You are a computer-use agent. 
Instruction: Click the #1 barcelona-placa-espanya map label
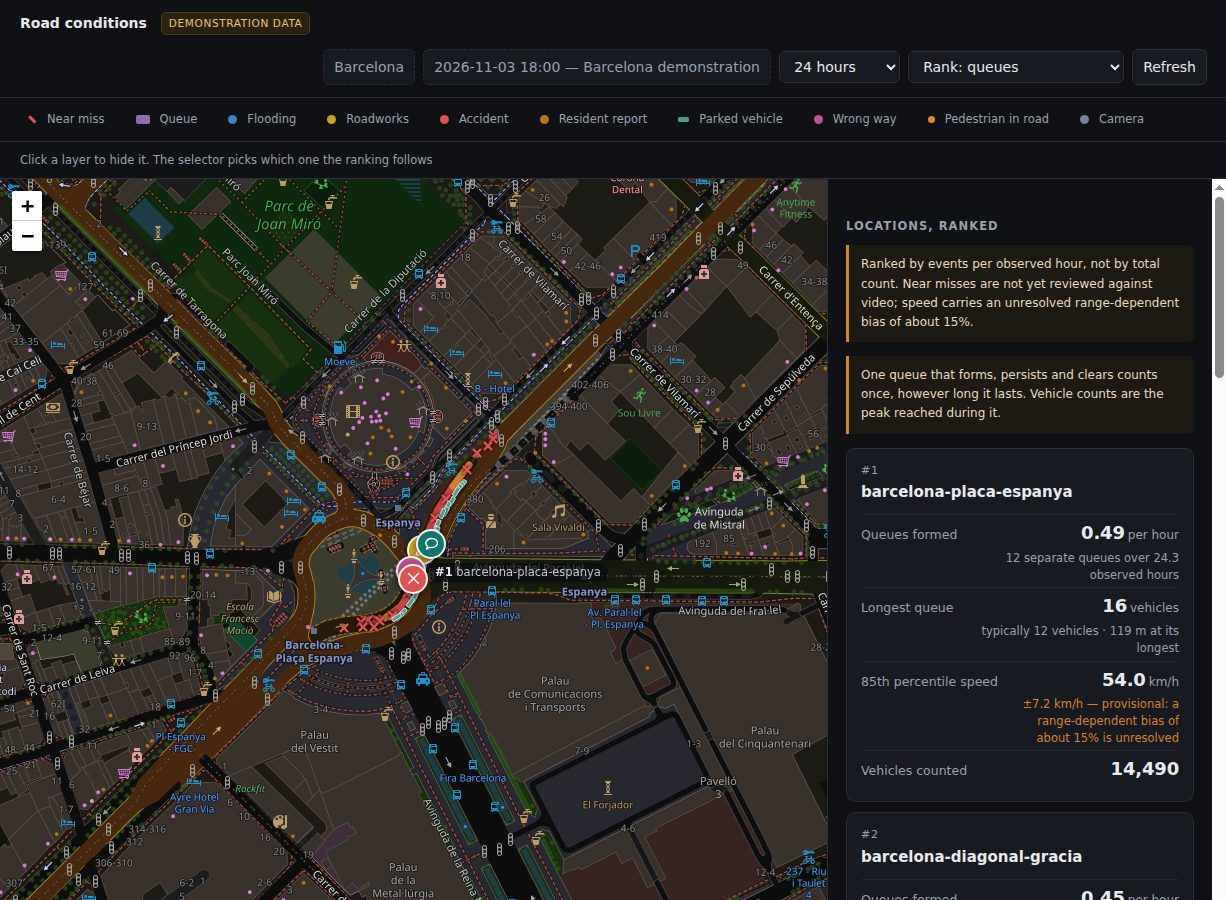click(x=518, y=571)
